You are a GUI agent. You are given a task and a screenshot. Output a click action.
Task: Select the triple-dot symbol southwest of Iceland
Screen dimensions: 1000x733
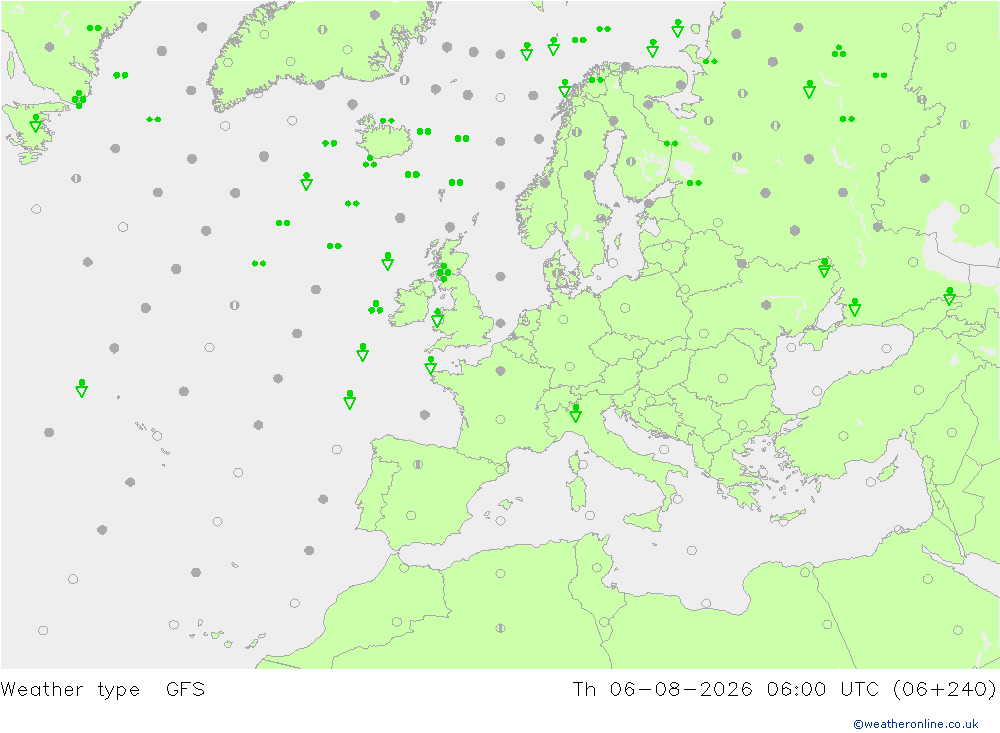point(369,162)
